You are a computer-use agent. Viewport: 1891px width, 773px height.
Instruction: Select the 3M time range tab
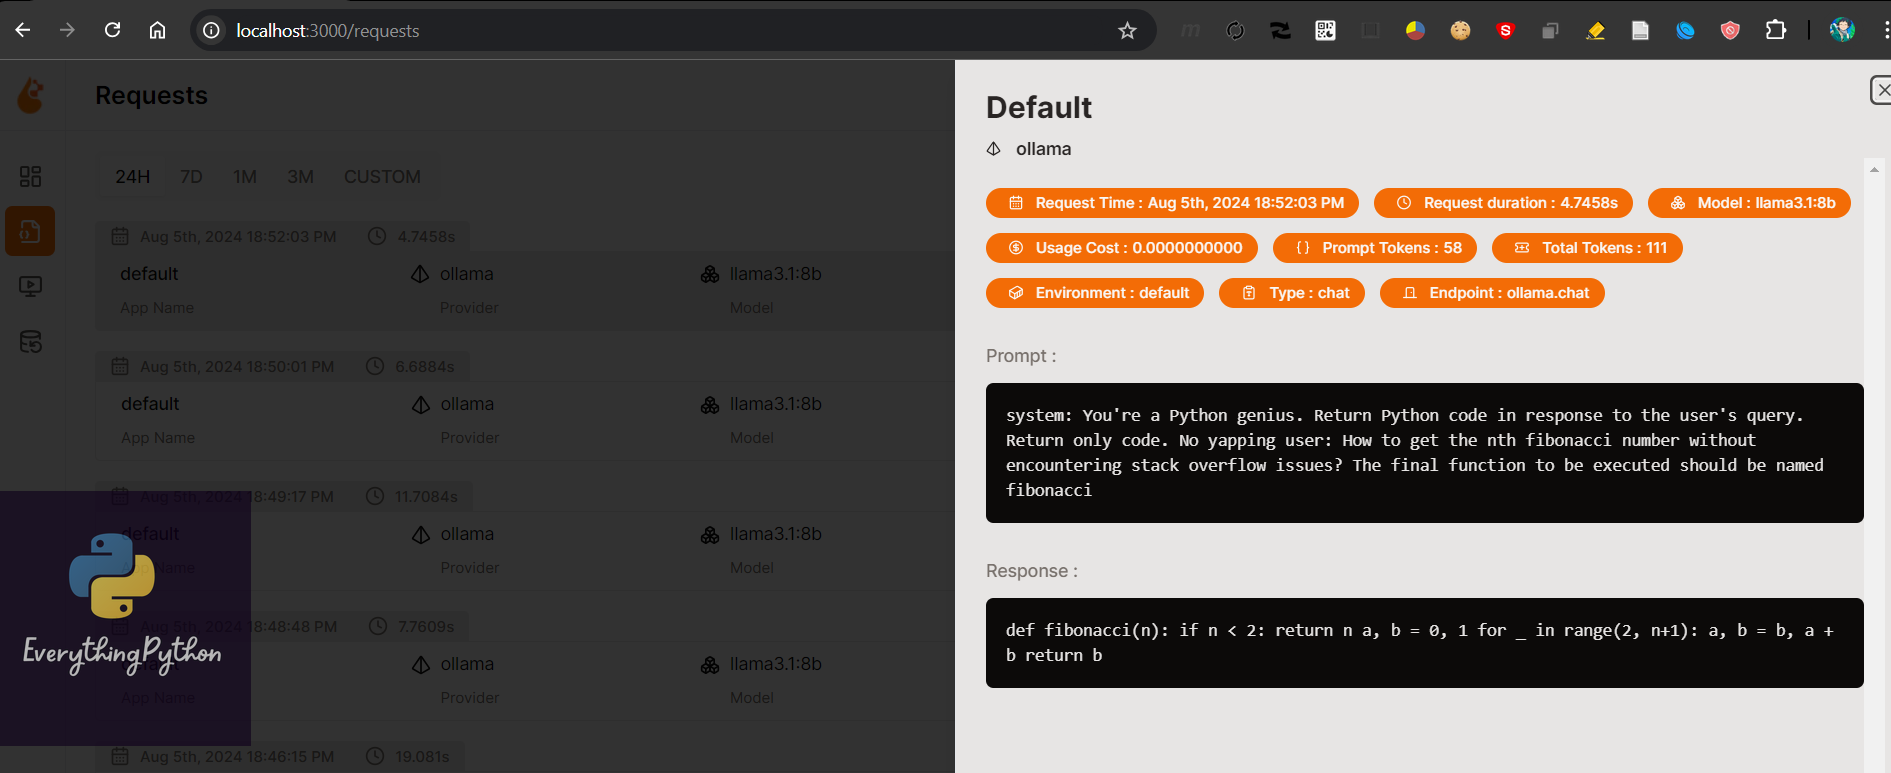pos(300,177)
